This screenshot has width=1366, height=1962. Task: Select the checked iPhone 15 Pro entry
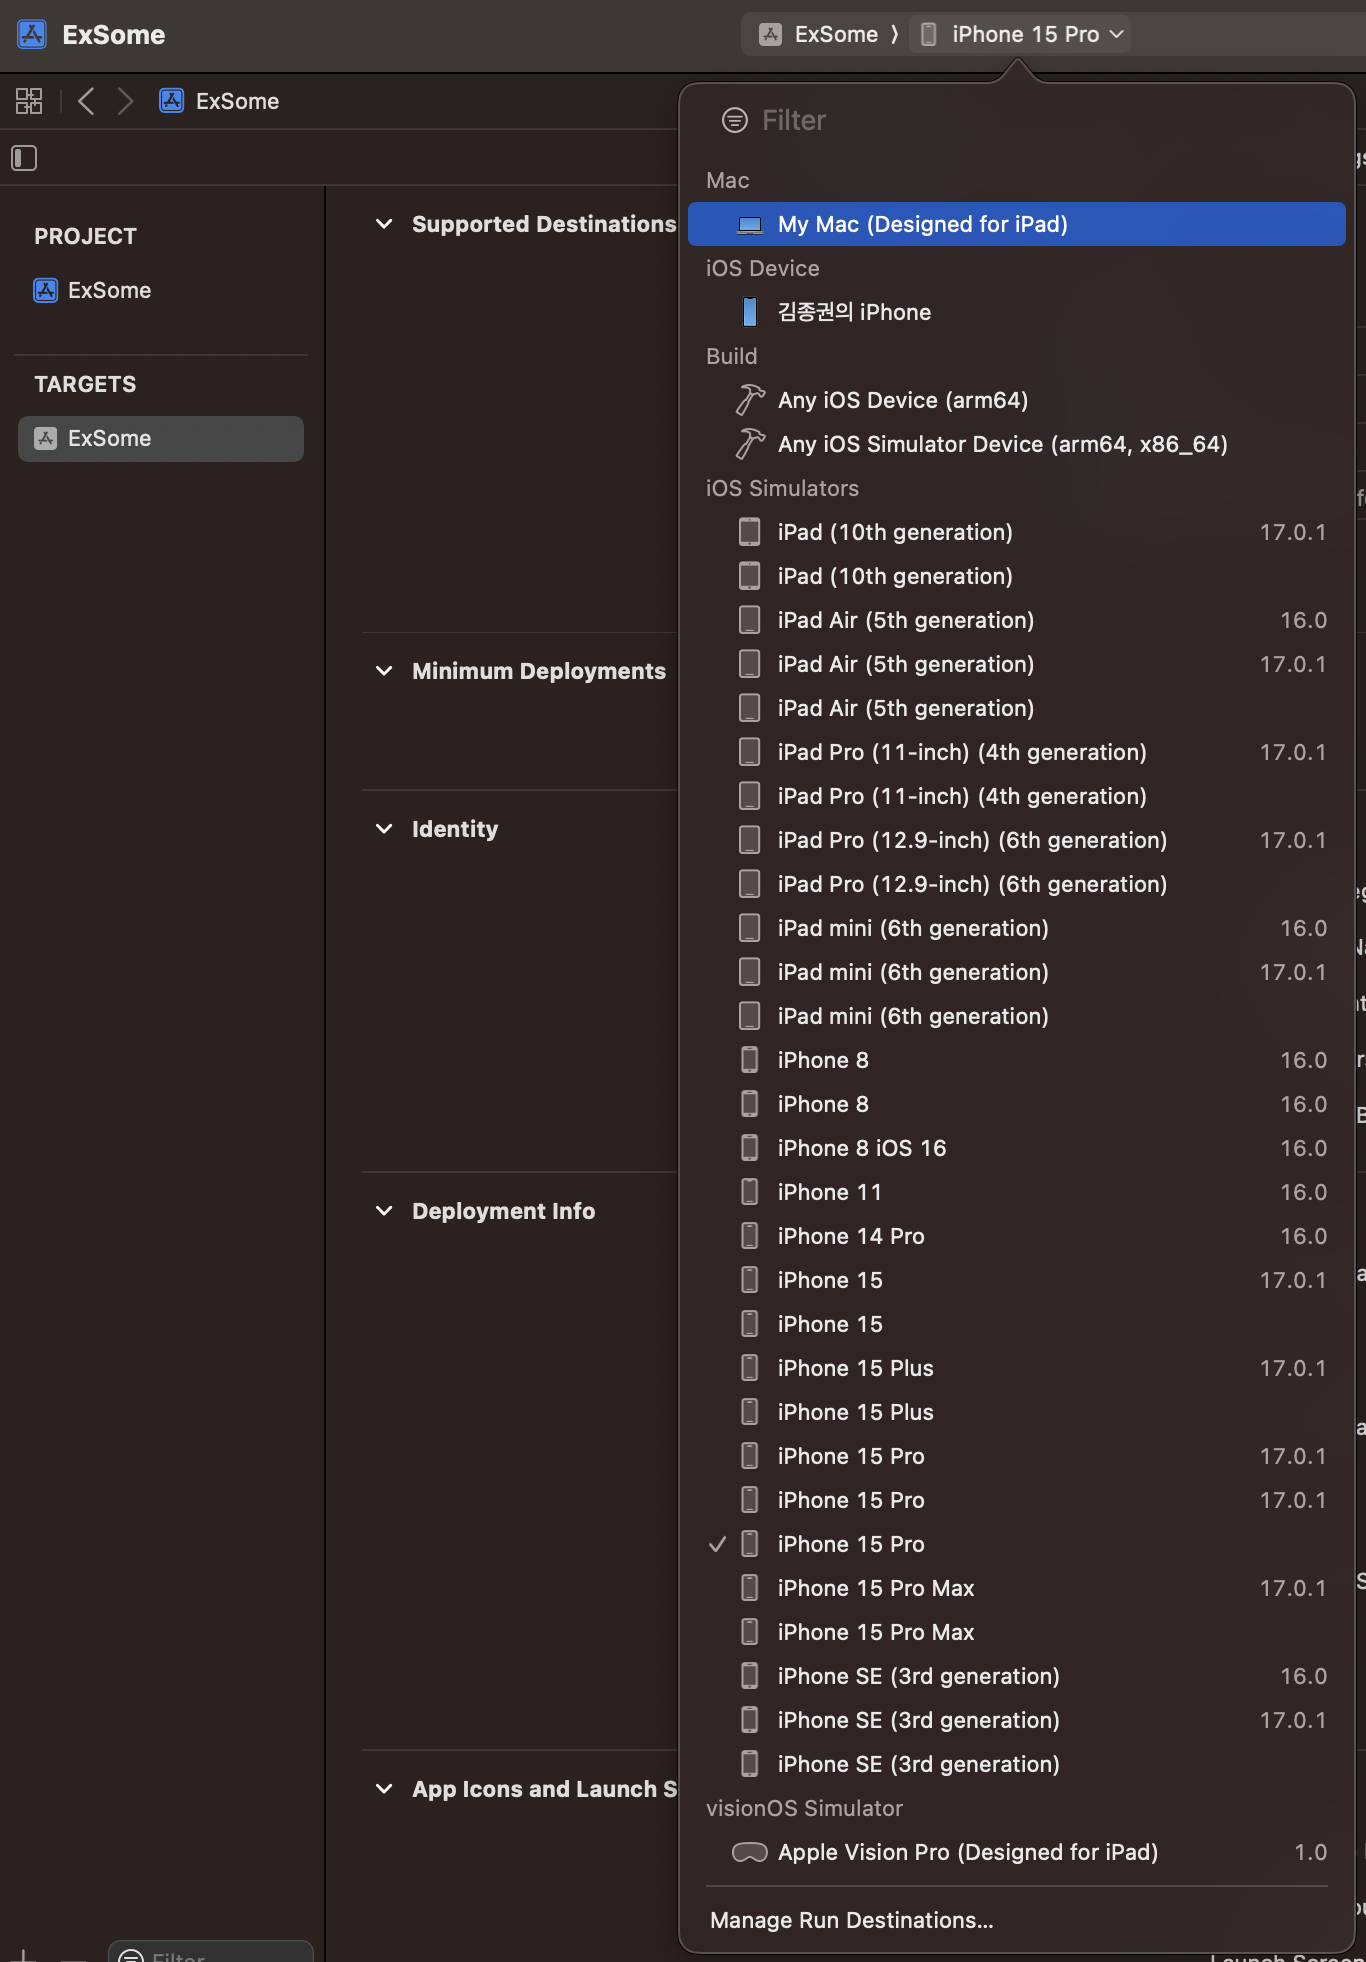tap(1017, 1544)
